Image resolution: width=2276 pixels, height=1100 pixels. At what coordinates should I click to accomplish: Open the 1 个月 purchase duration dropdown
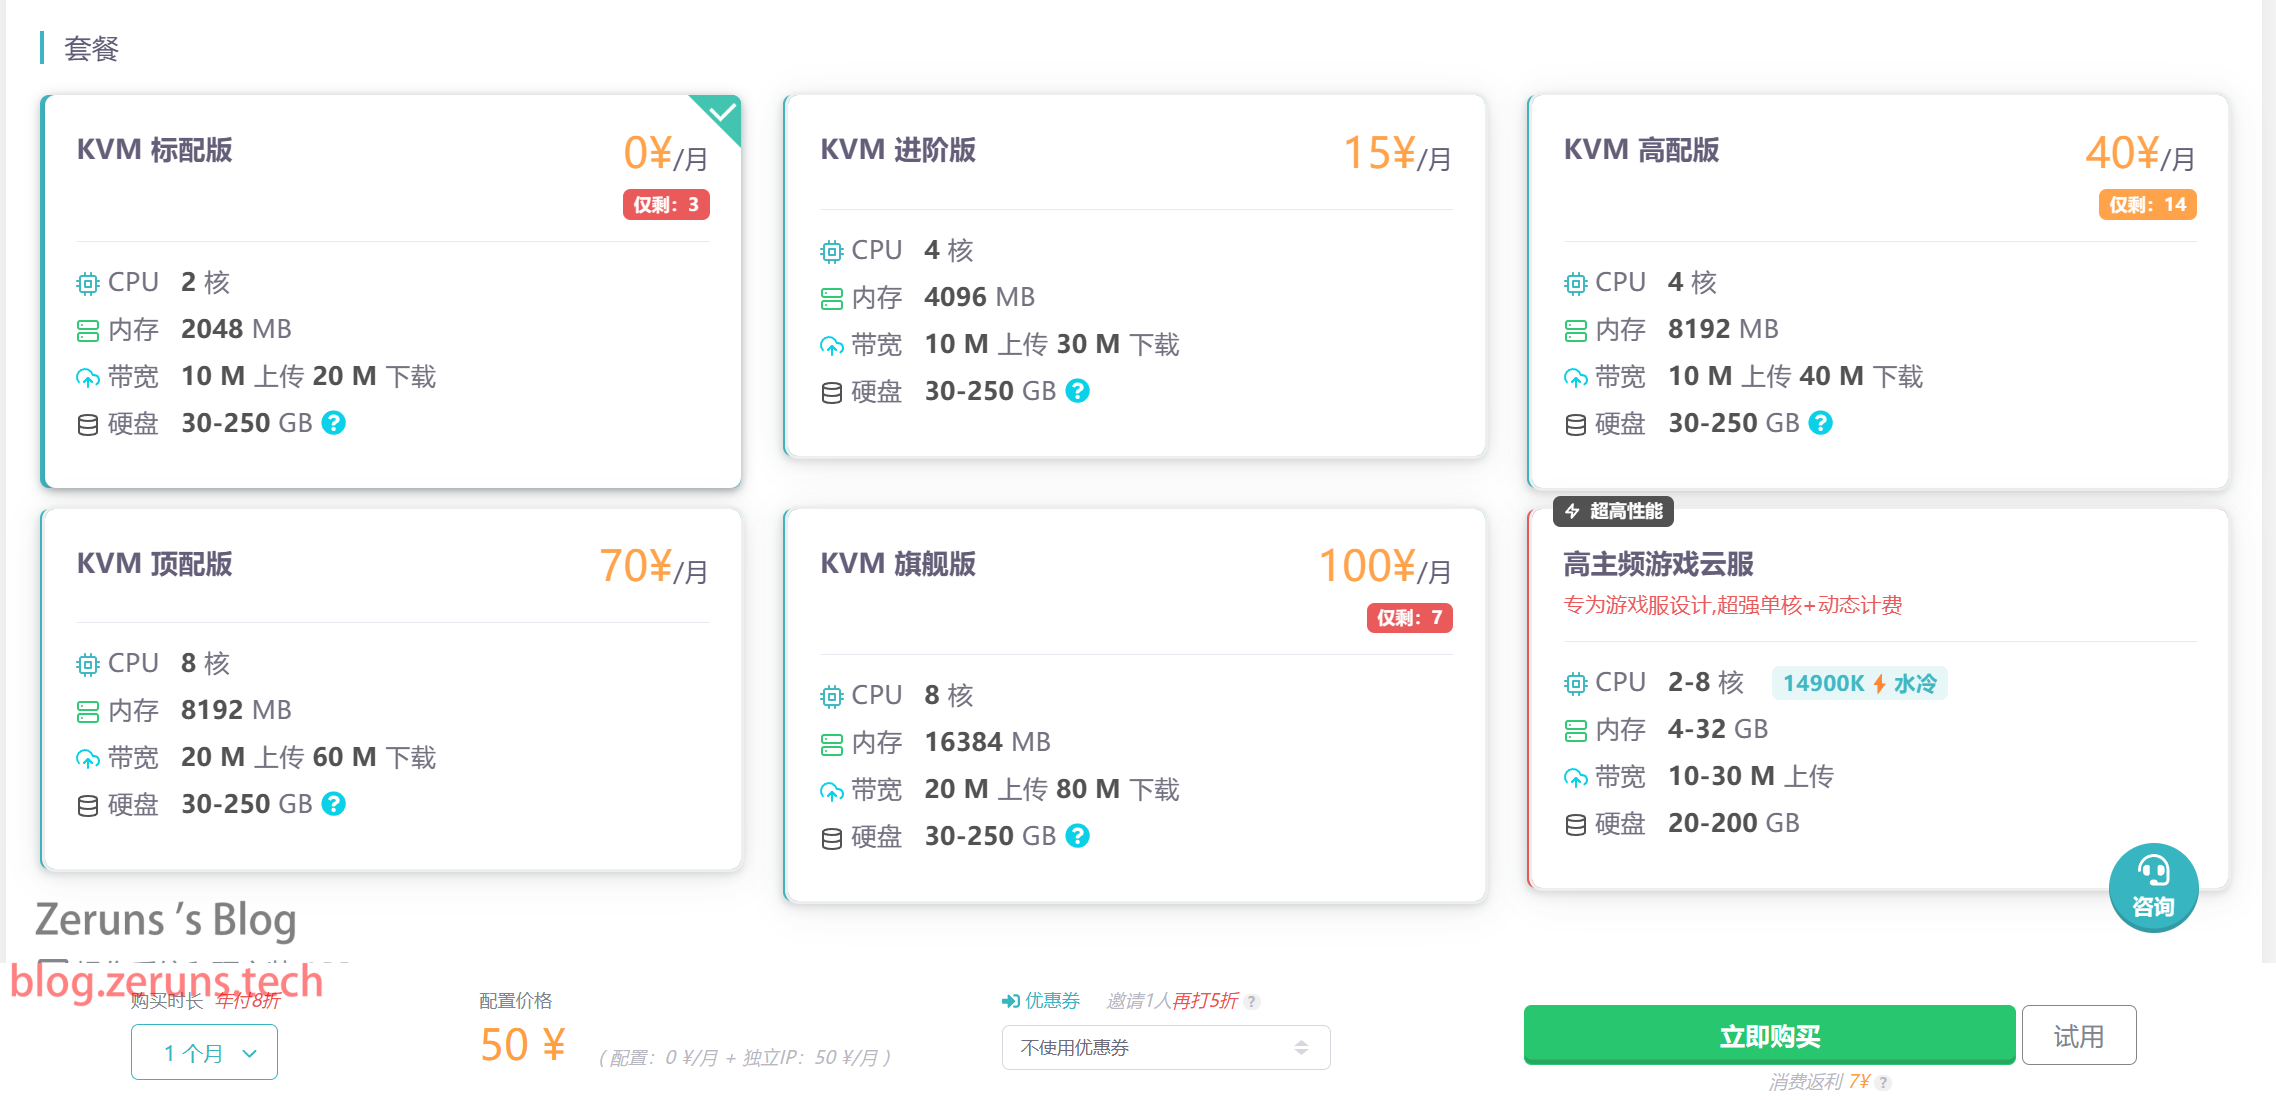[x=204, y=1053]
